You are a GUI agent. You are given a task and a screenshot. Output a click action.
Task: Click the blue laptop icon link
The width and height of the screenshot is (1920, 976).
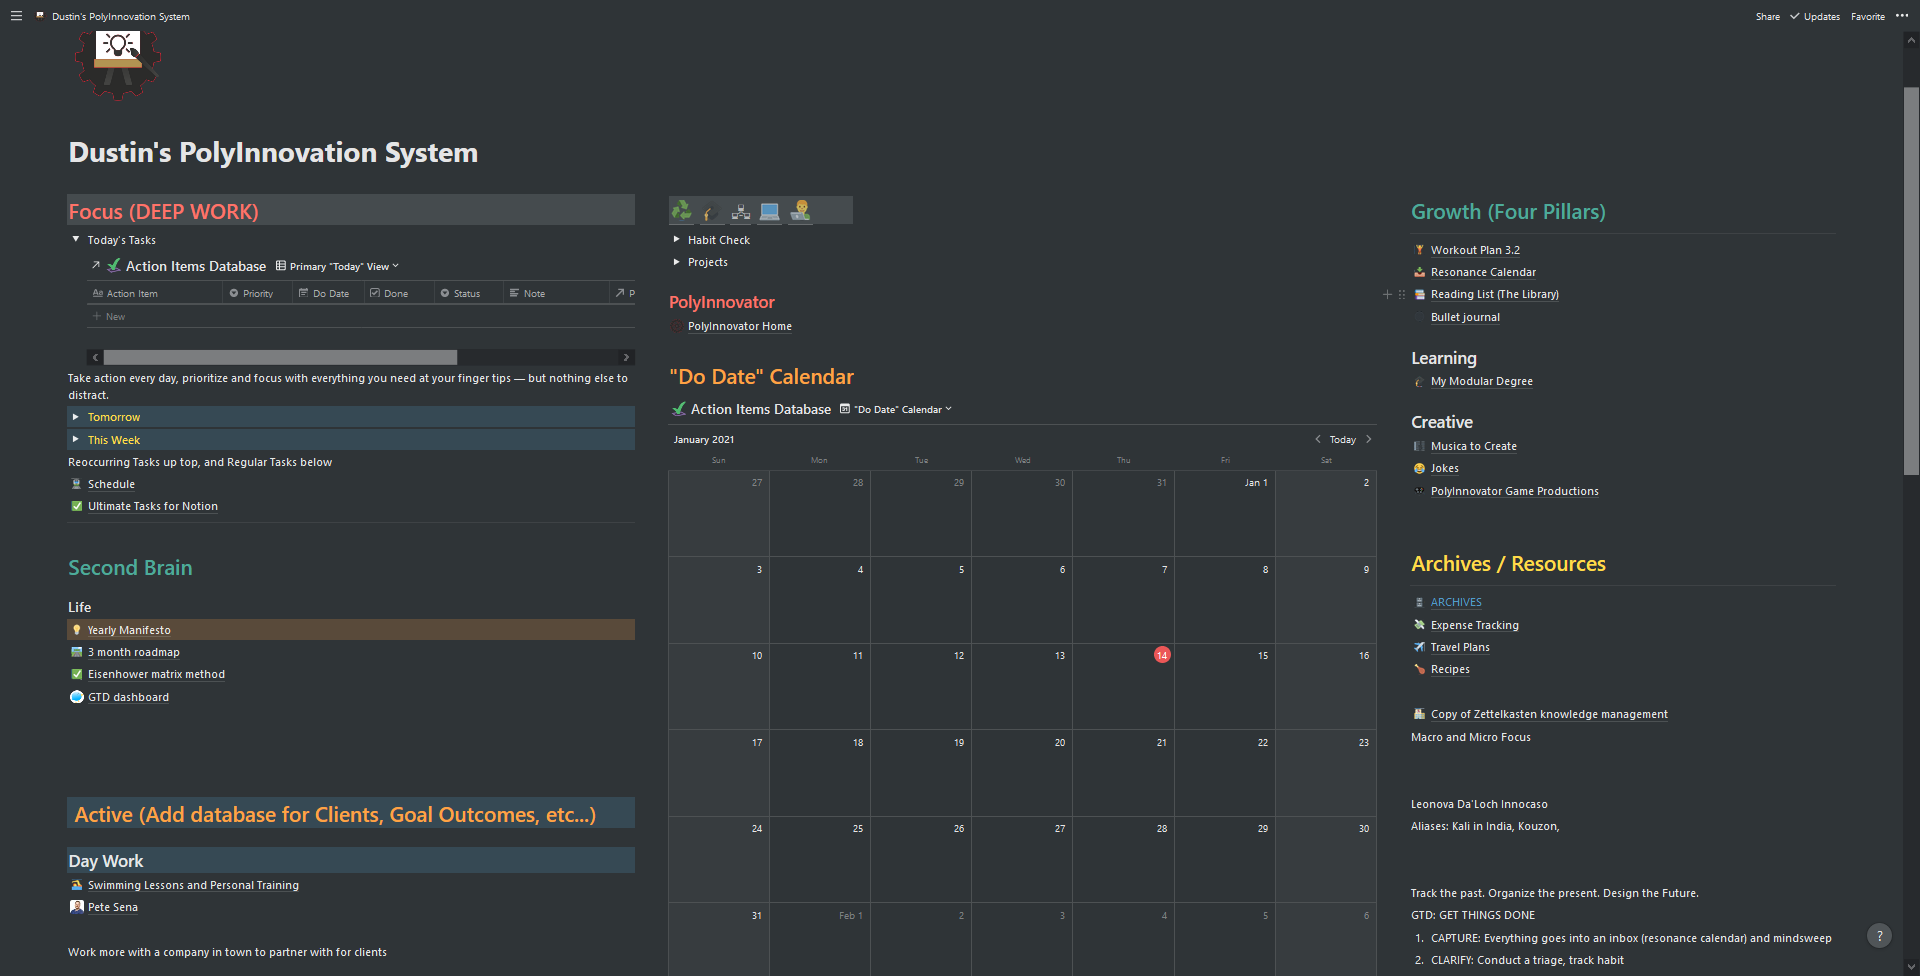[x=770, y=211]
